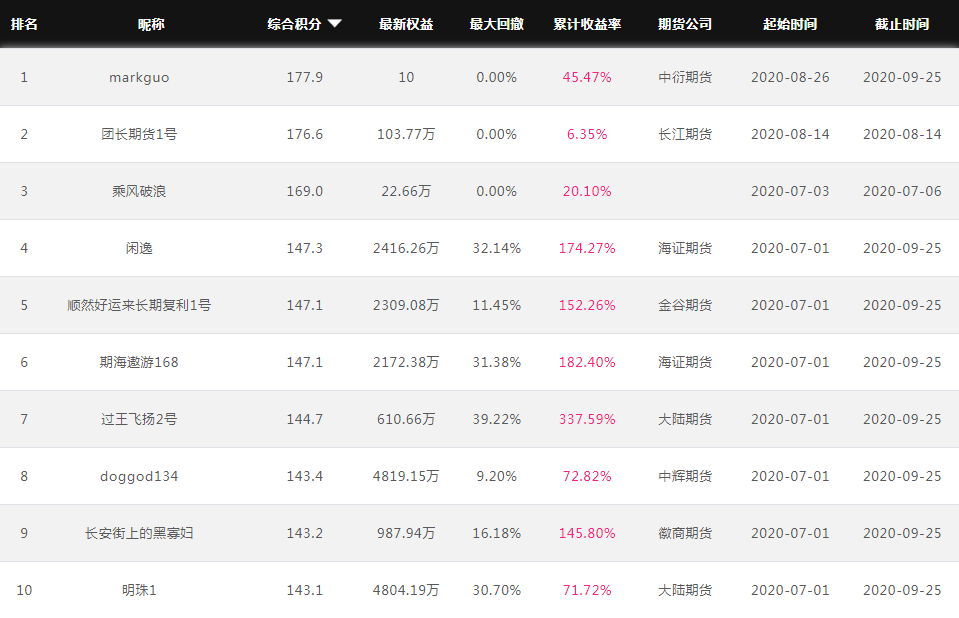Select the 39.22% max drawdown cell
Viewport: 959px width, 618px height.
pos(497,419)
